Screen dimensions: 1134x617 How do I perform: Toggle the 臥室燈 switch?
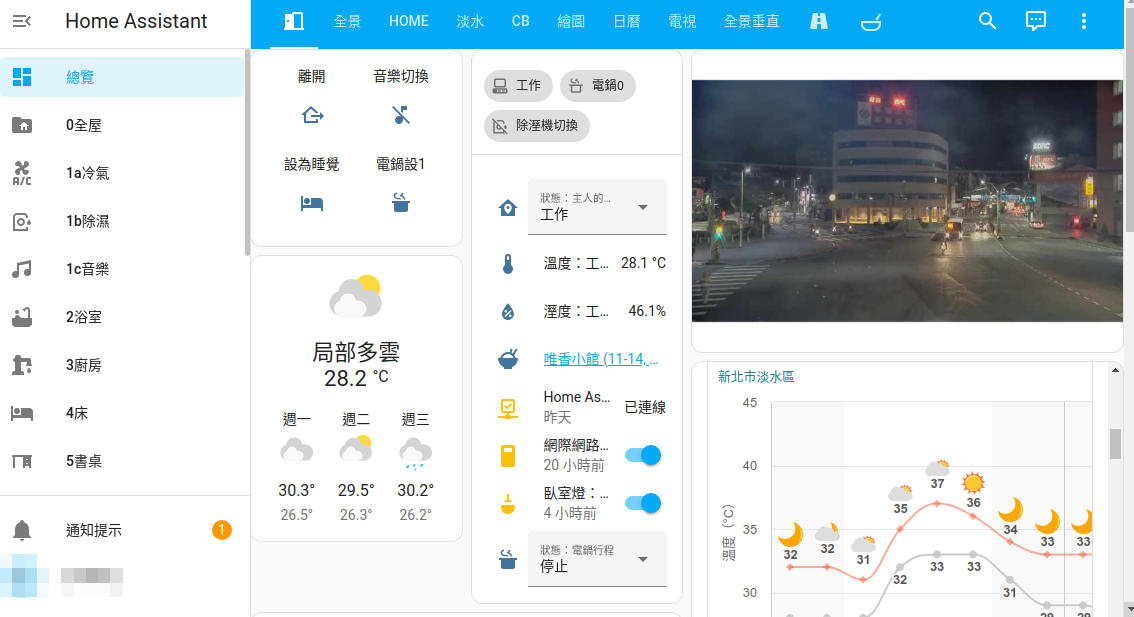coord(643,503)
